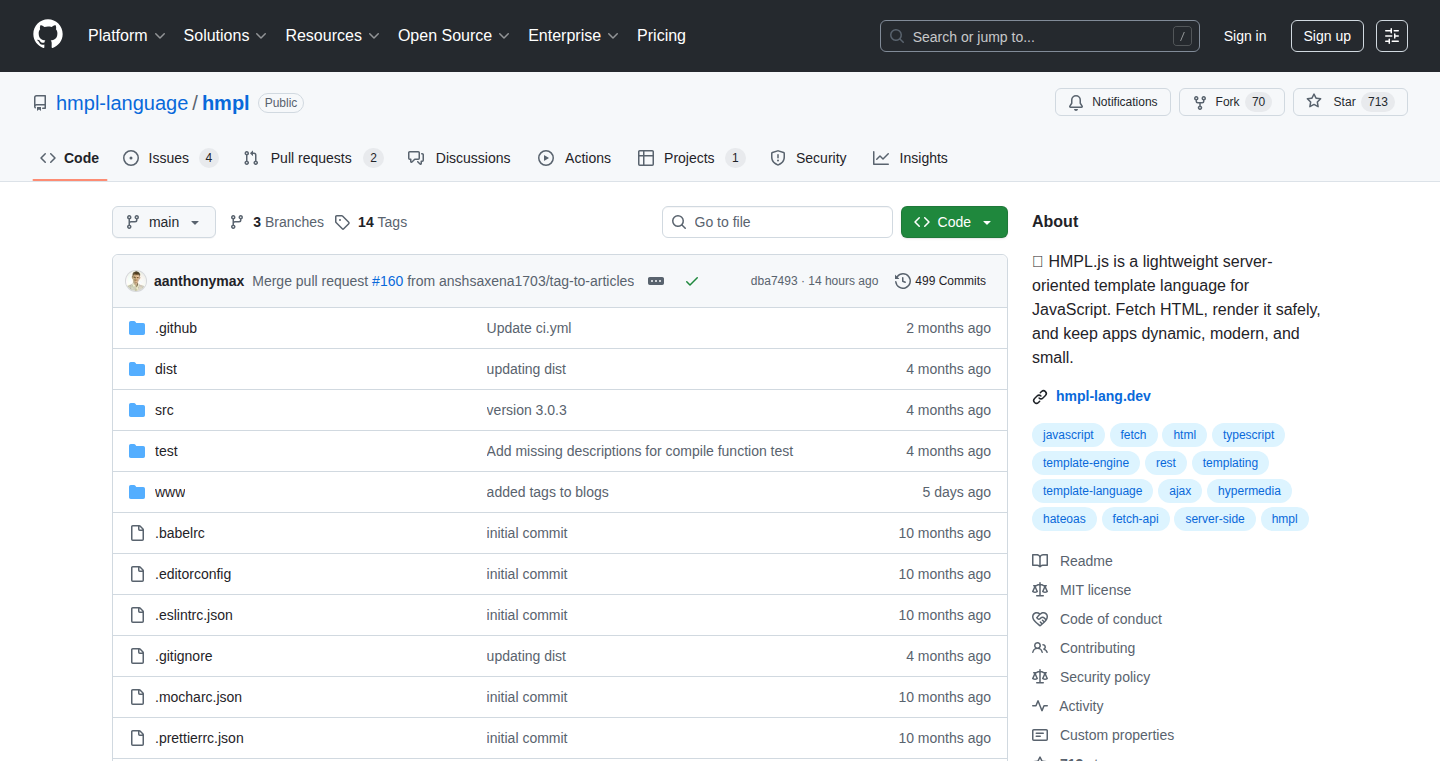The height and width of the screenshot is (761, 1440).
Task: Open the hmpl-language owner link
Action: point(122,103)
